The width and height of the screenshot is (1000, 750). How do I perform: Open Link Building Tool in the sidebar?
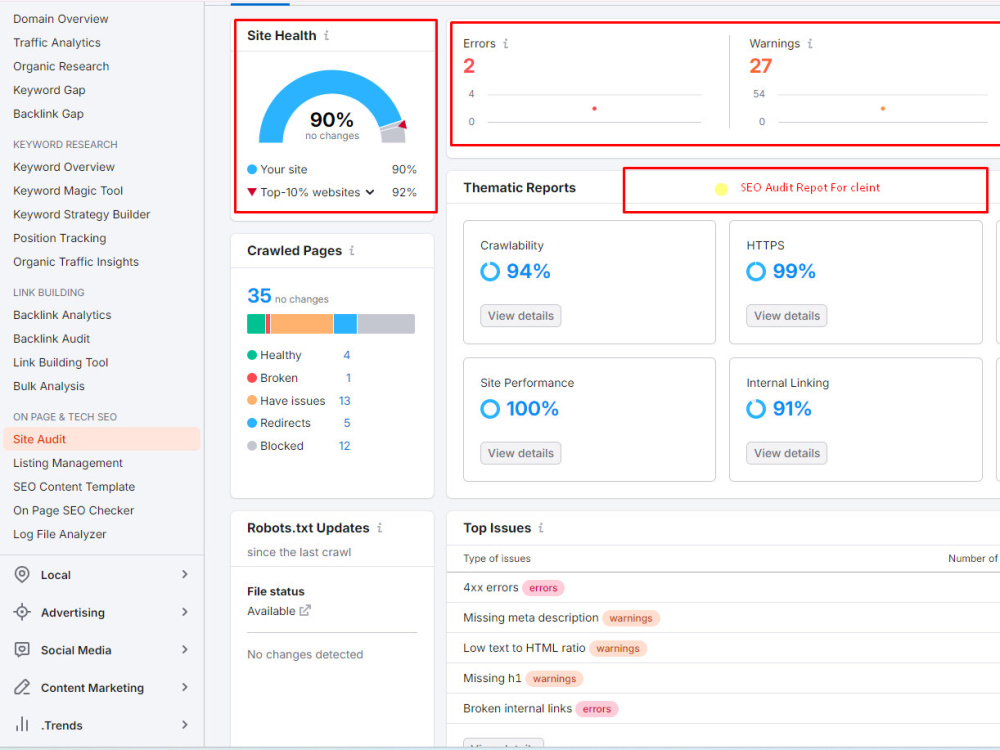pyautogui.click(x=61, y=363)
